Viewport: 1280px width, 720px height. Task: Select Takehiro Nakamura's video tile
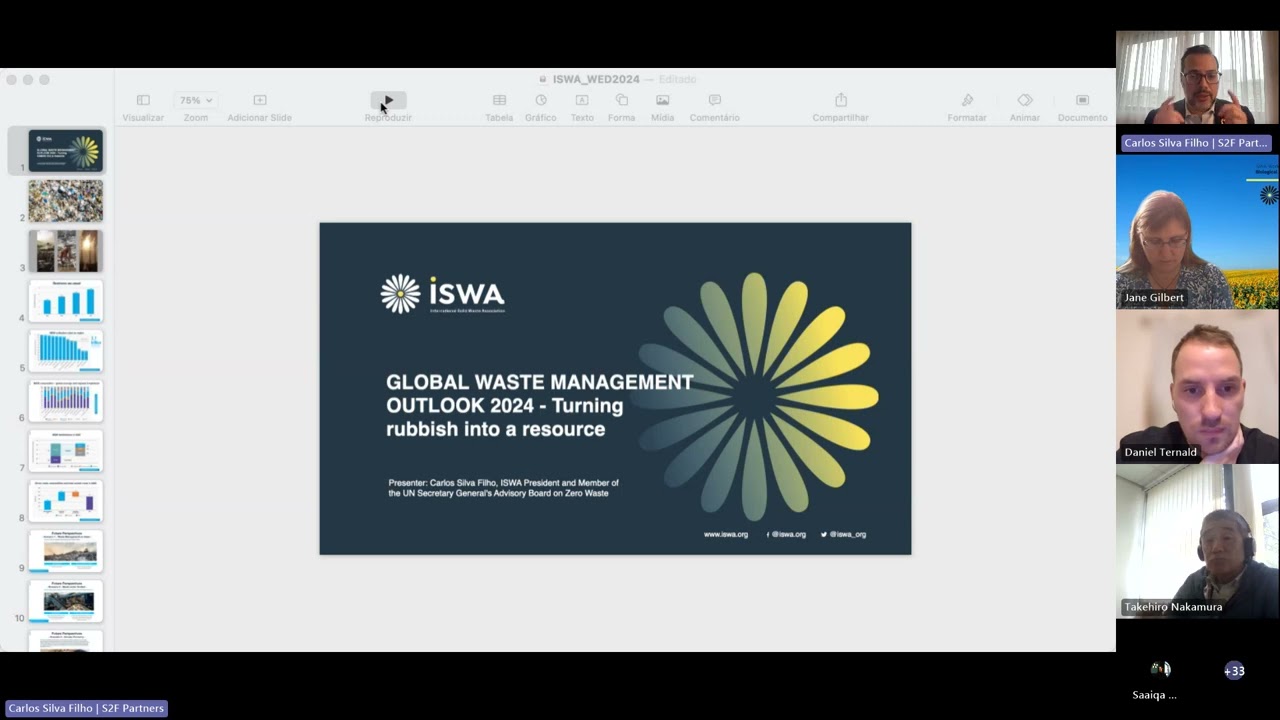click(1197, 541)
